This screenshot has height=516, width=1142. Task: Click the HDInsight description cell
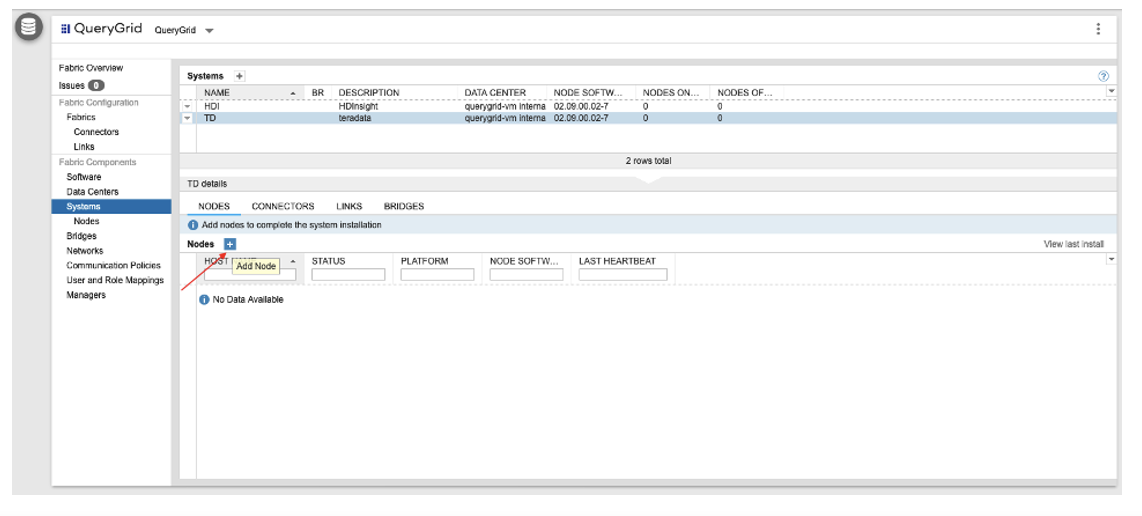(358, 106)
